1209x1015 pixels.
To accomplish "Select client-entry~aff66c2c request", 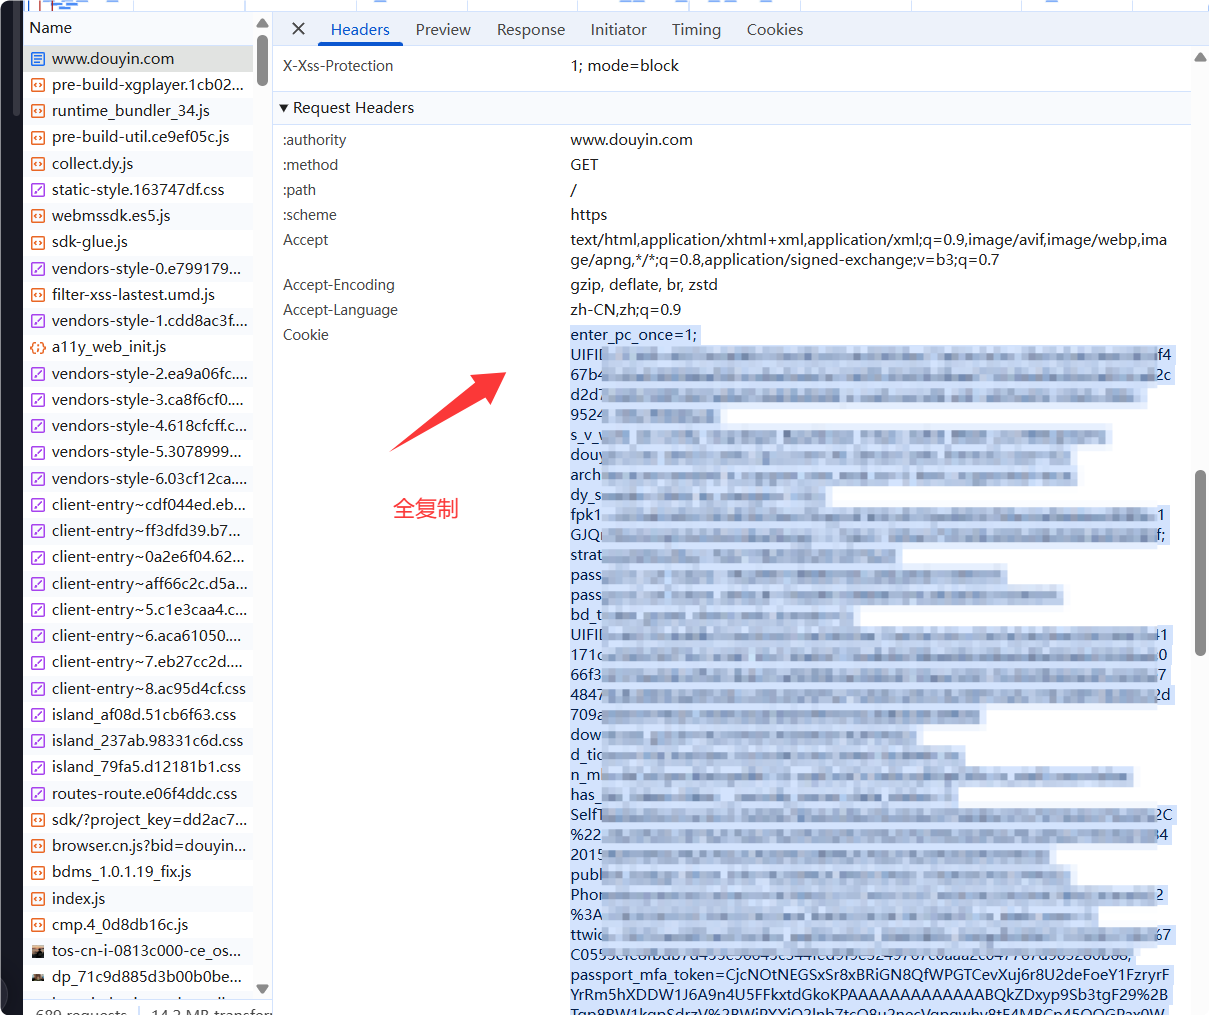I will point(138,584).
